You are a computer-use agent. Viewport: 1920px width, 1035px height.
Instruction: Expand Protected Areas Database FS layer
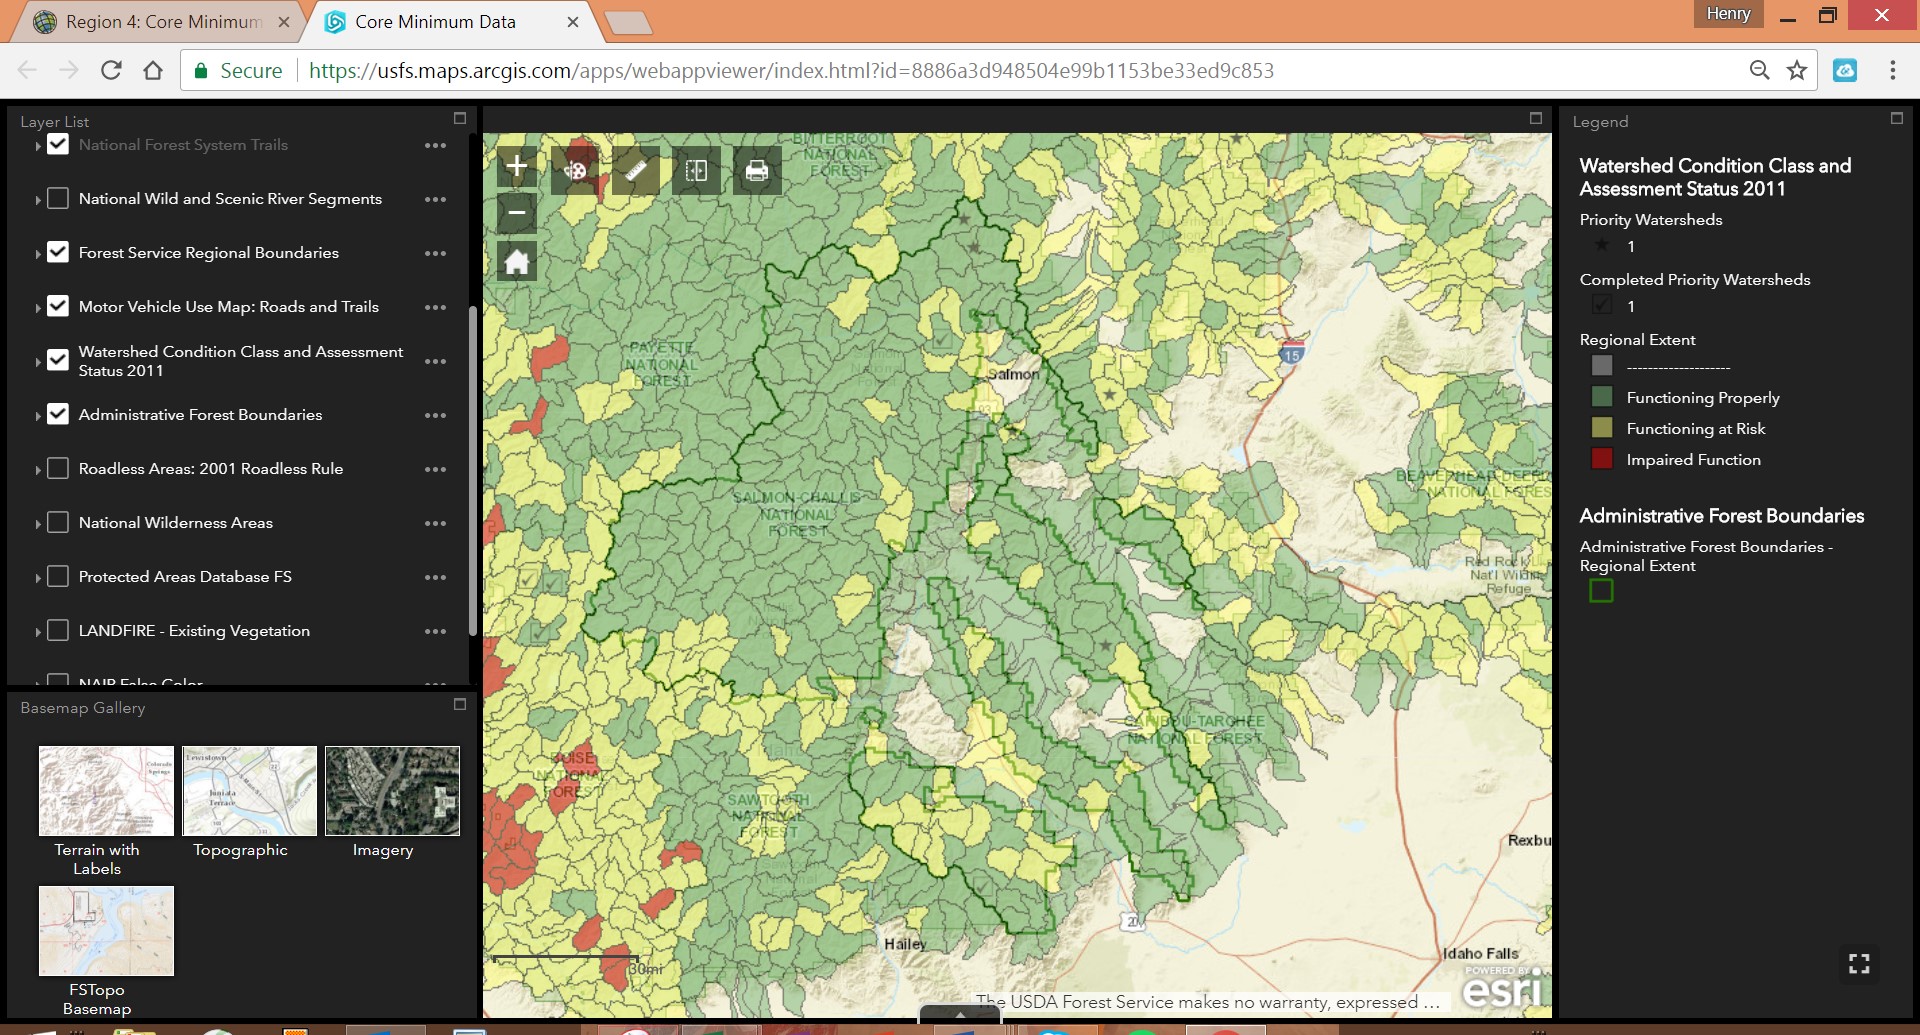[38, 578]
